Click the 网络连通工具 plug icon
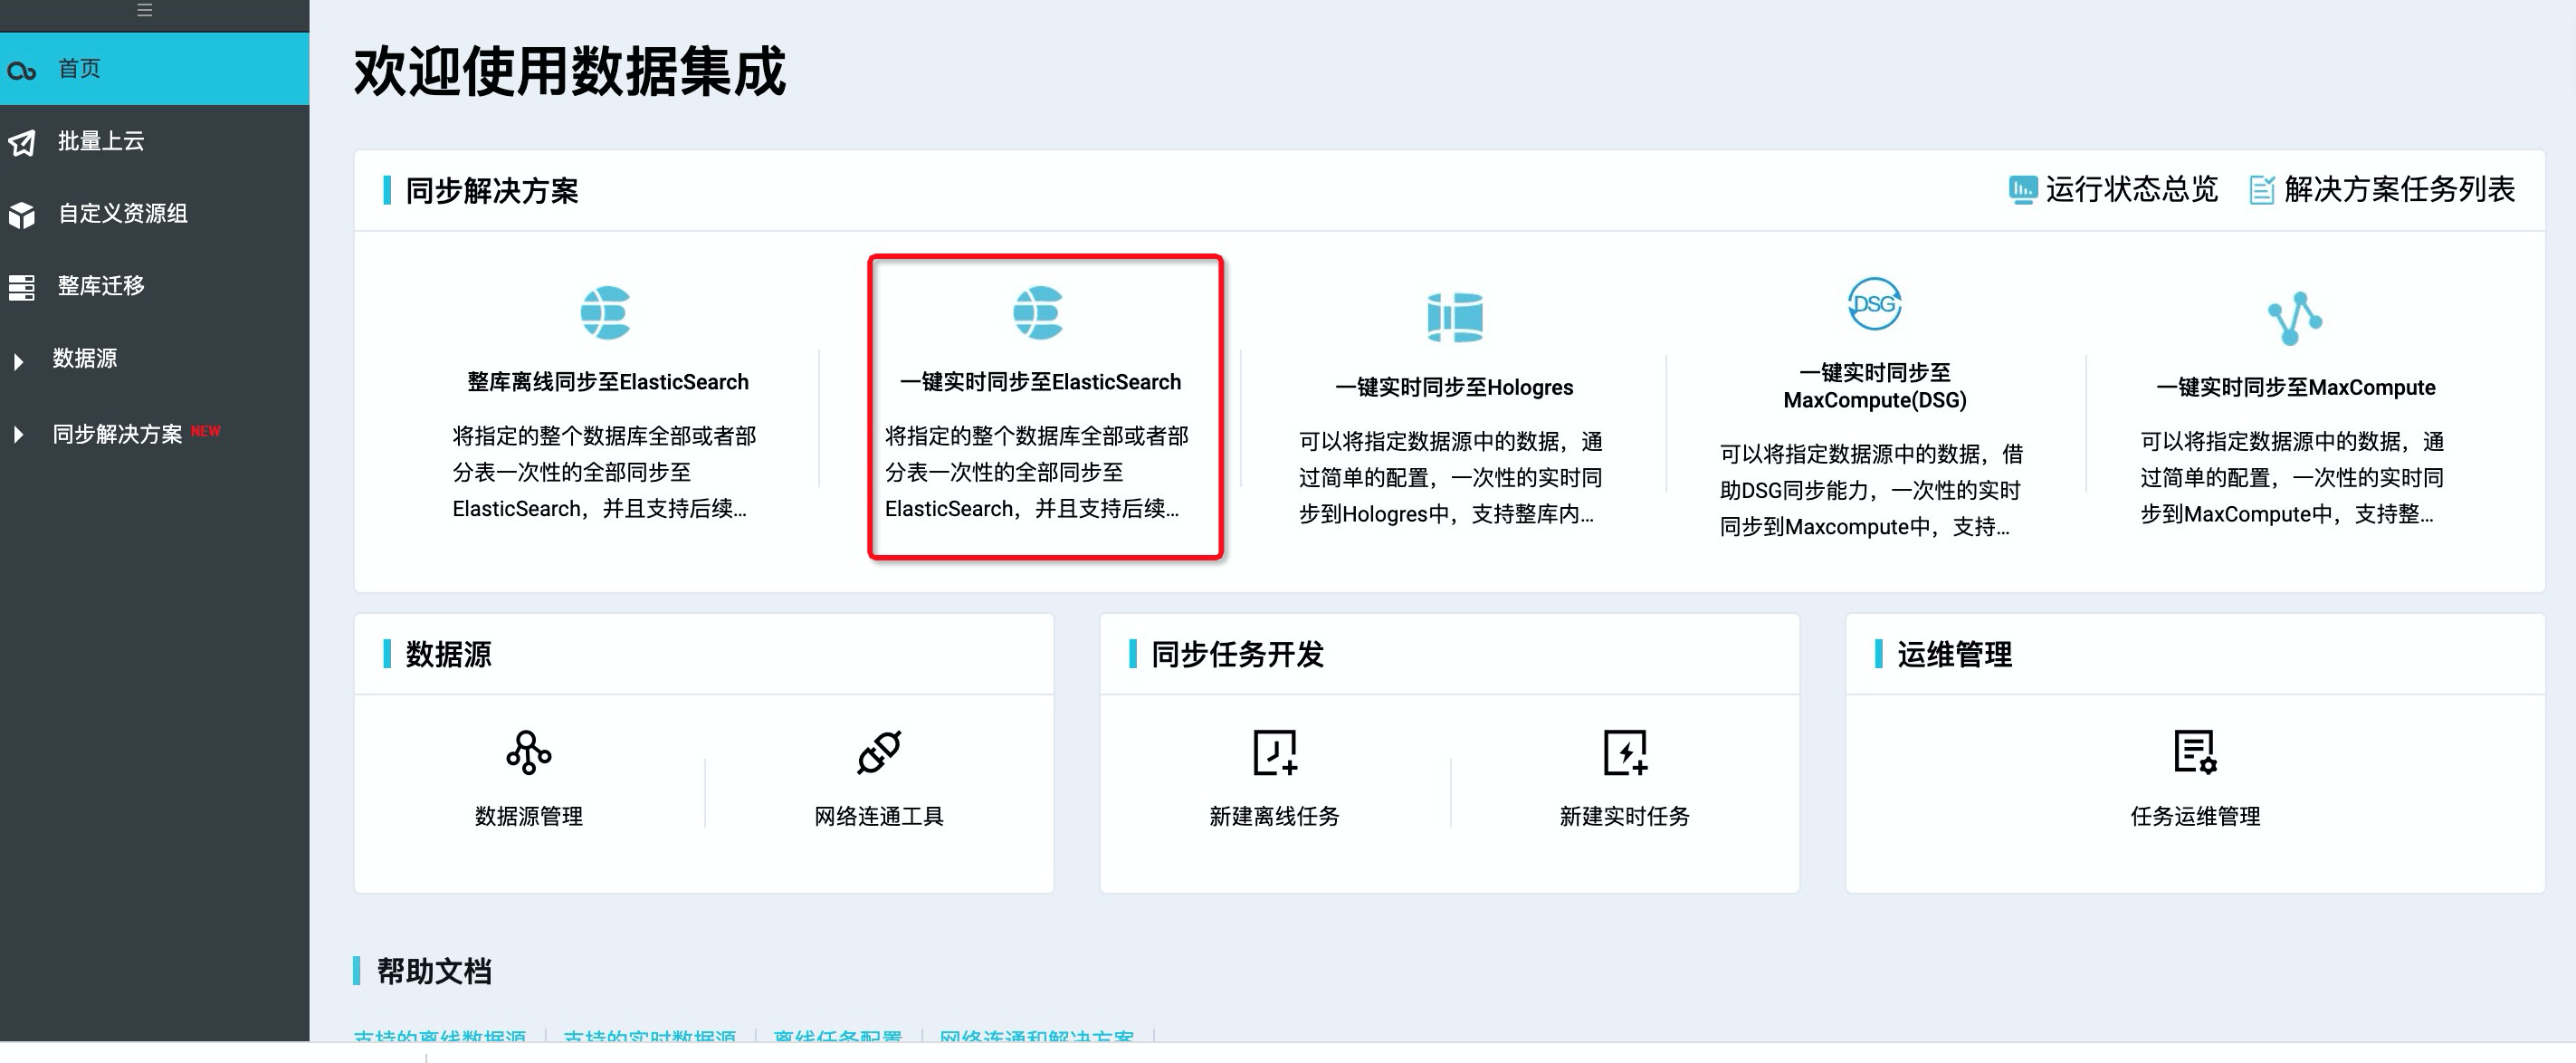2576x1063 pixels. pyautogui.click(x=879, y=752)
